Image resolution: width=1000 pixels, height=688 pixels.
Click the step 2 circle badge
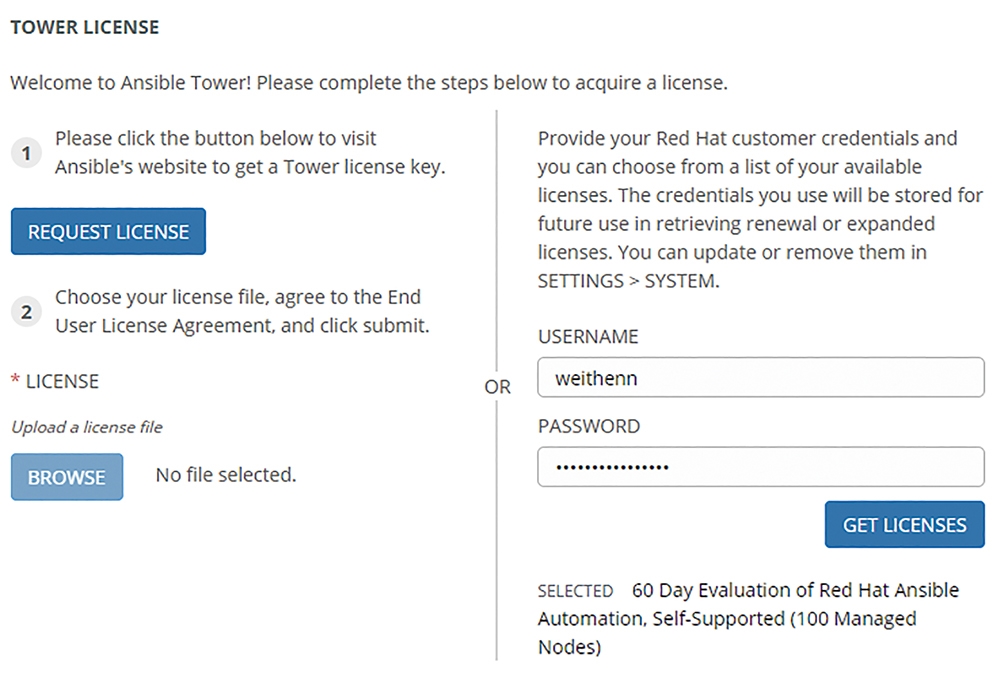26,312
